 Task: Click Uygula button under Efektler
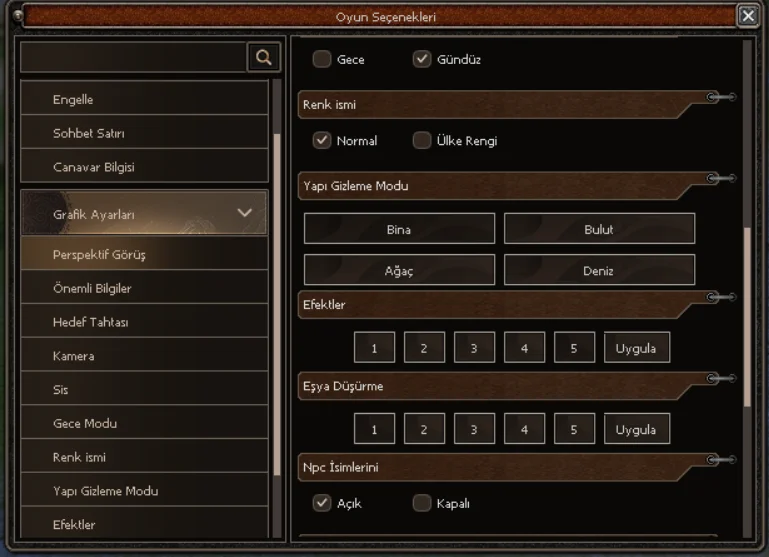(636, 348)
